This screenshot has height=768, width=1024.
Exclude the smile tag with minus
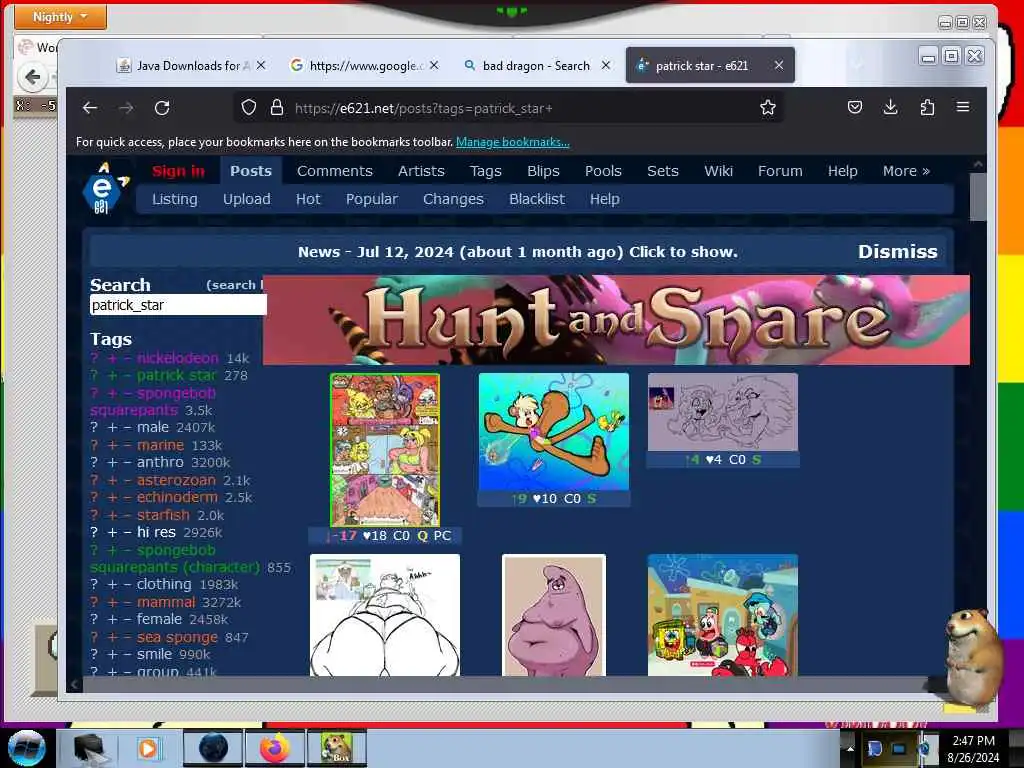[x=128, y=654]
